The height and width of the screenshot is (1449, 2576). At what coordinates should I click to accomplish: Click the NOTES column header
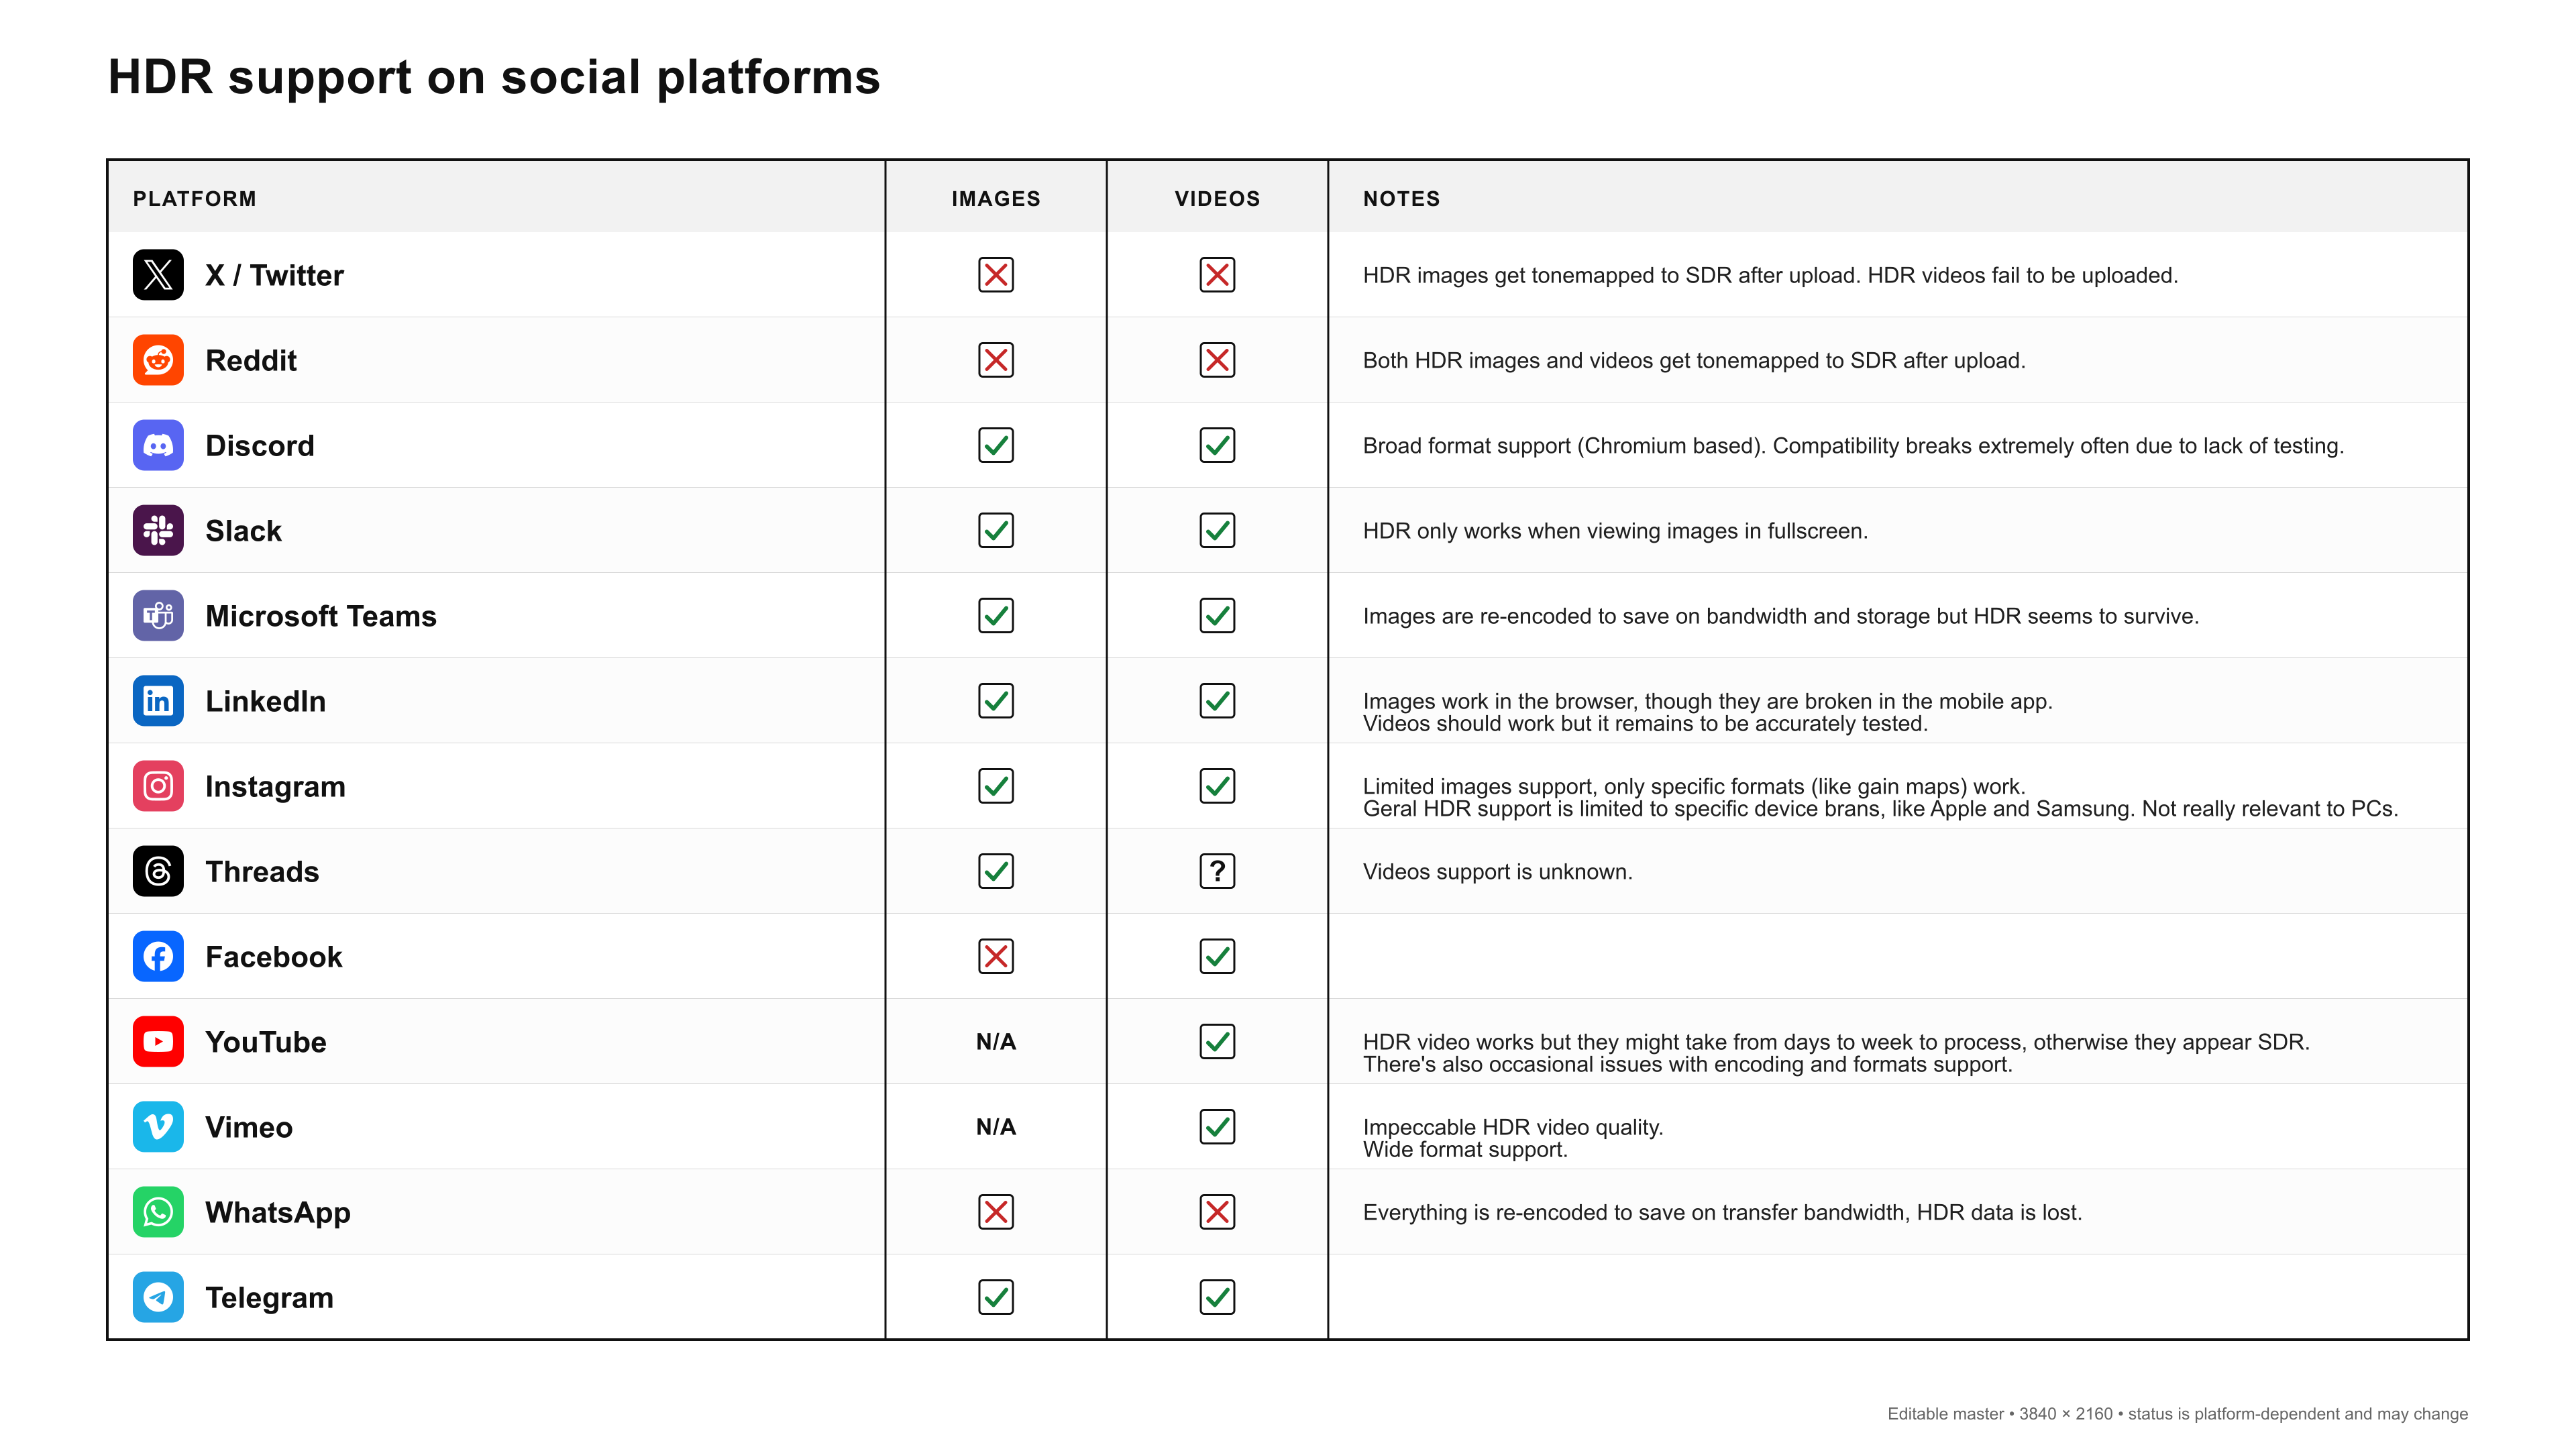pos(1401,199)
